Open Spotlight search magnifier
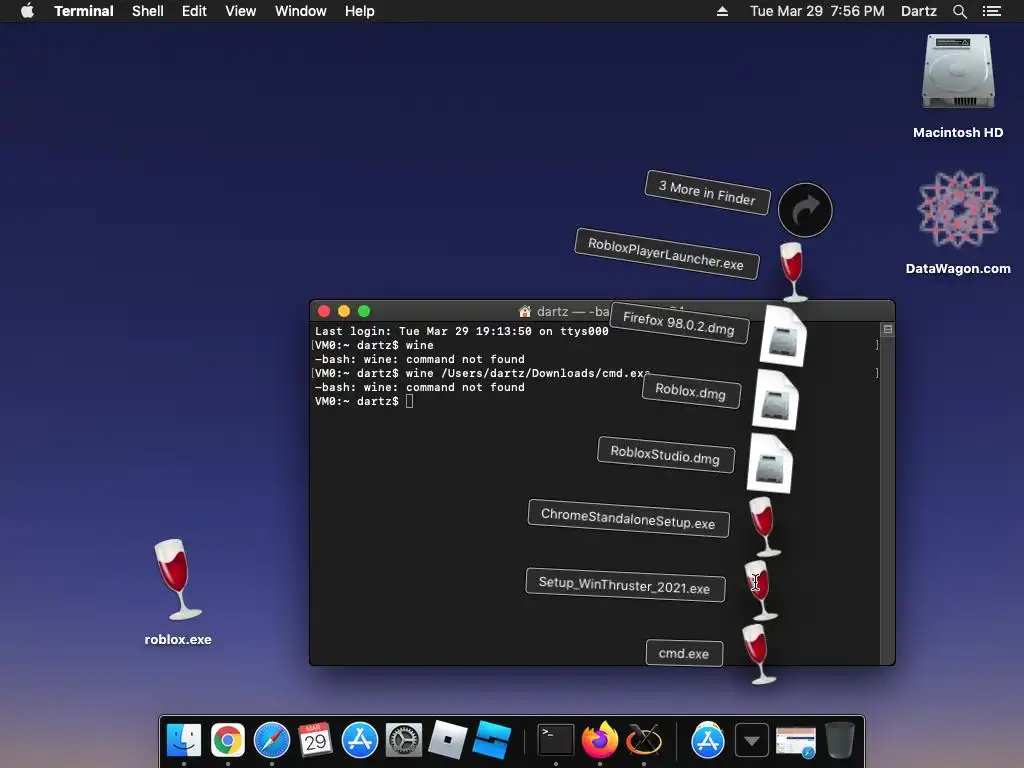The image size is (1024, 768). 959,11
